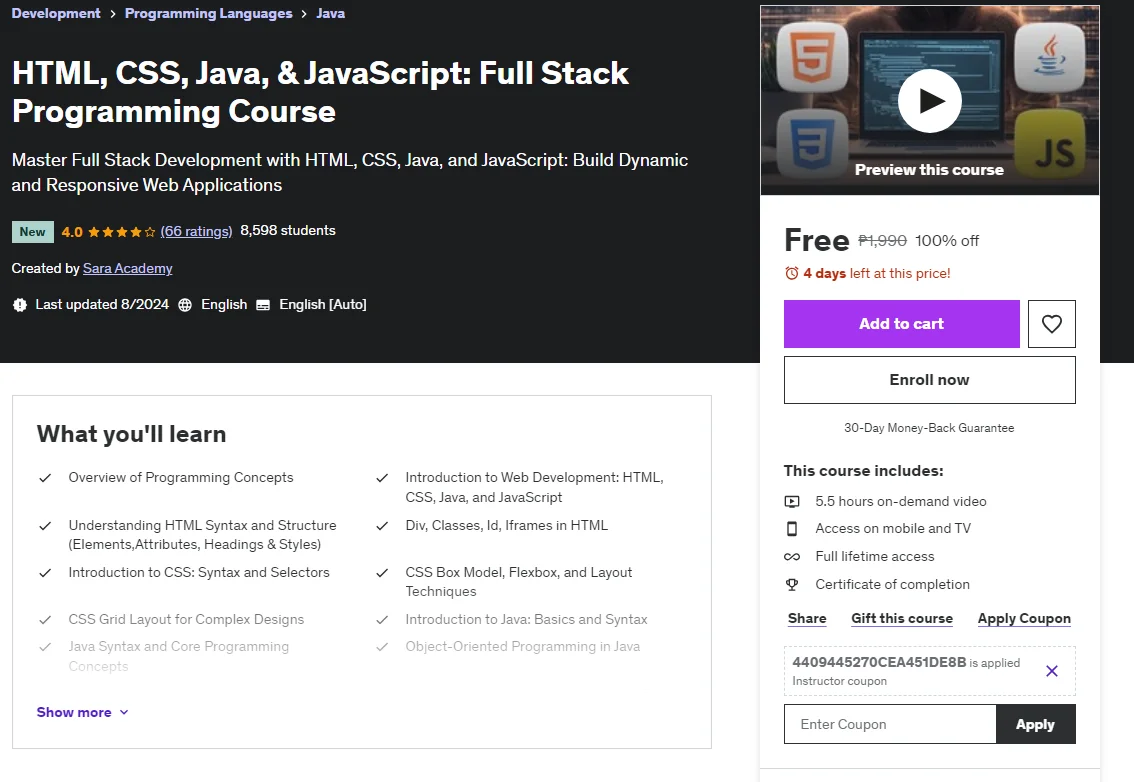Click the globe icon next to English
Screen dimensions: 1134x782
click(x=185, y=305)
